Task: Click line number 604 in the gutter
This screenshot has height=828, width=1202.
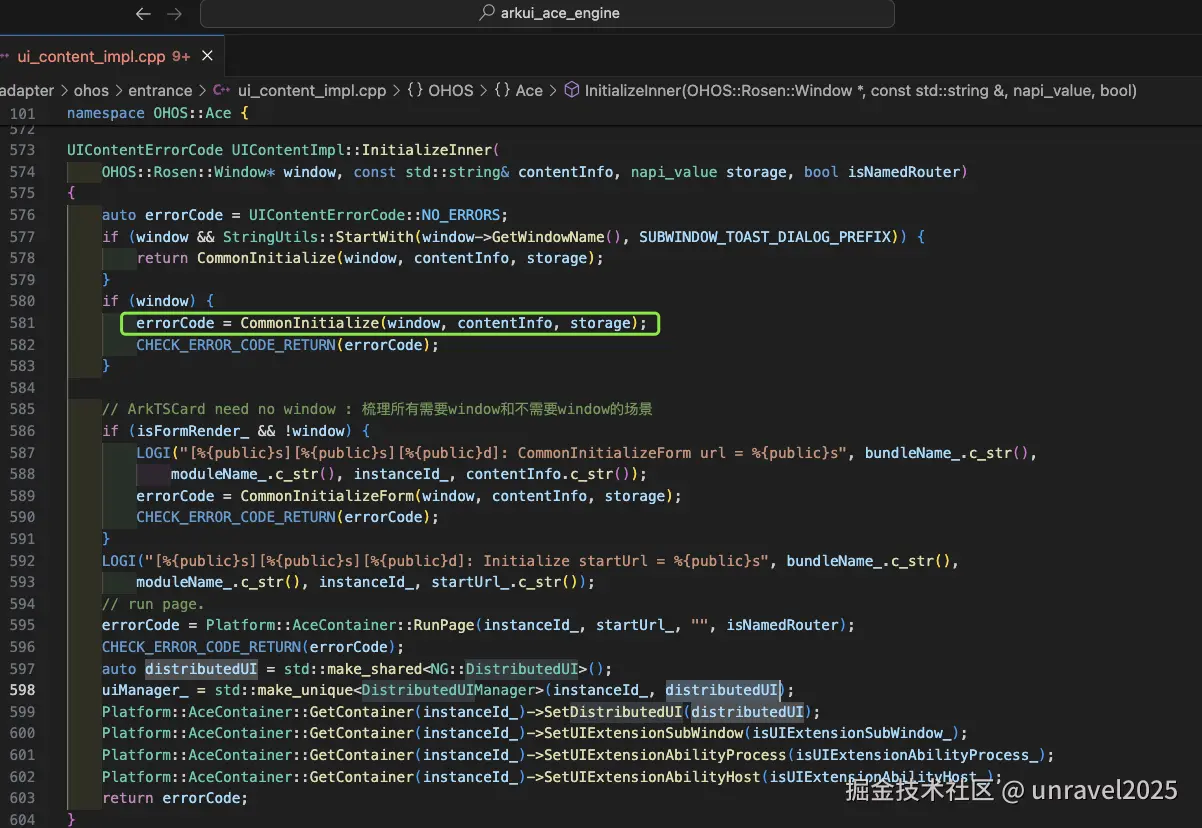Action: point(22,820)
